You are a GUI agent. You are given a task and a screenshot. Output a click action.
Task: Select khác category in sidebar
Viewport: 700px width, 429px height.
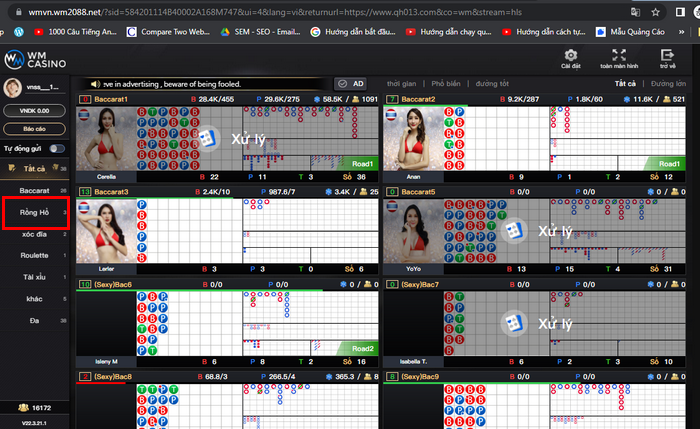[34, 299]
